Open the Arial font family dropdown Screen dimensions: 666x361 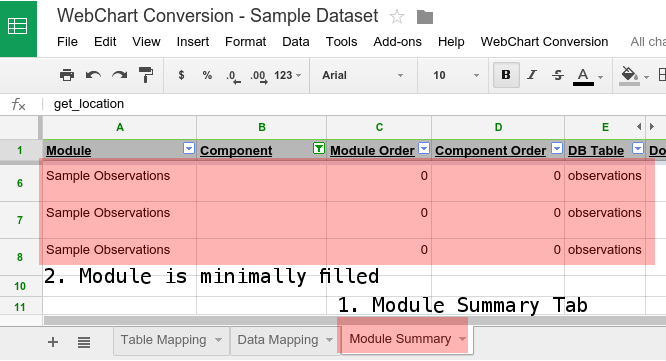click(x=362, y=75)
